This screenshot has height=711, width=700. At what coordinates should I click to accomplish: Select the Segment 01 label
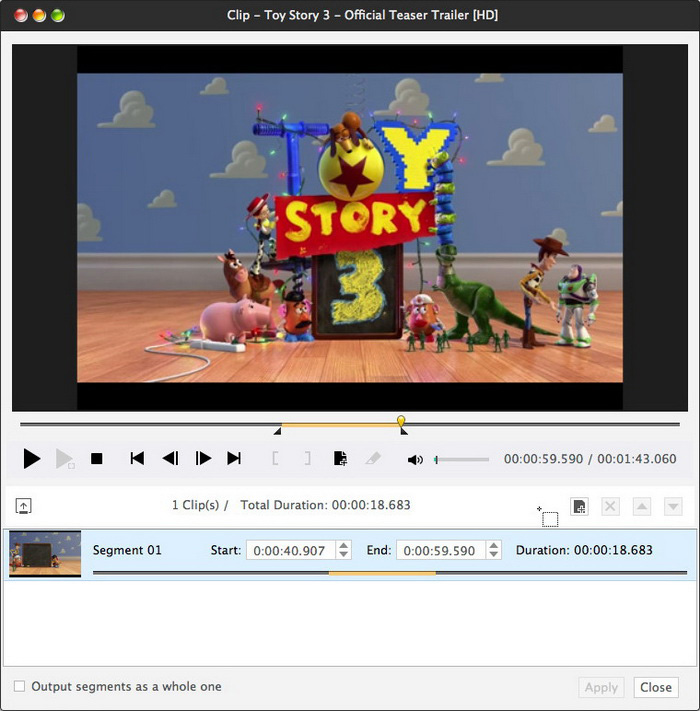pyautogui.click(x=127, y=550)
